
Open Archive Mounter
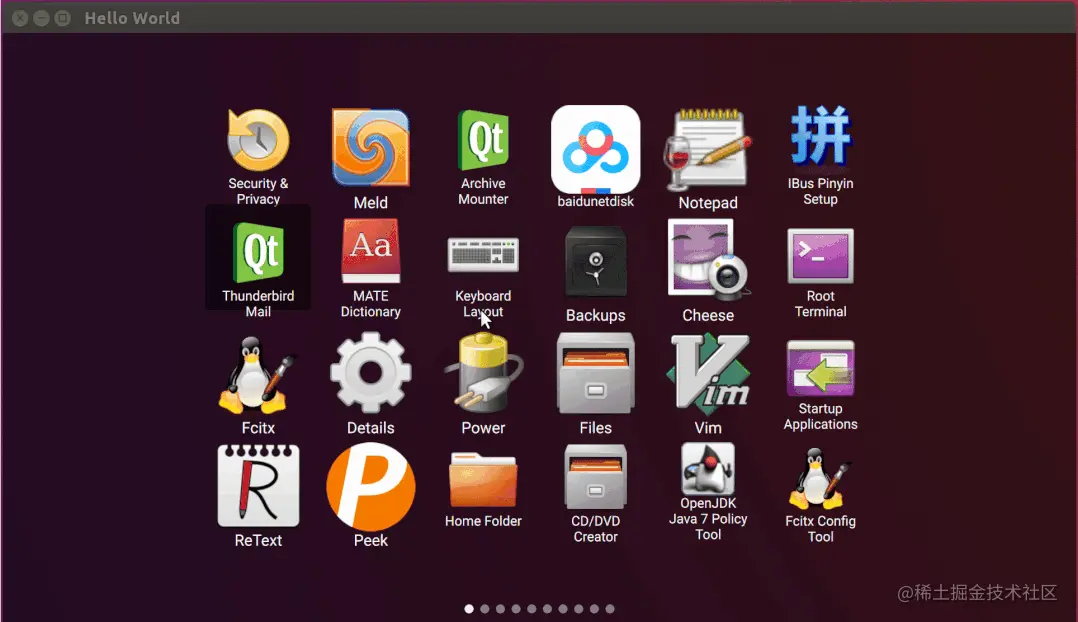point(483,140)
